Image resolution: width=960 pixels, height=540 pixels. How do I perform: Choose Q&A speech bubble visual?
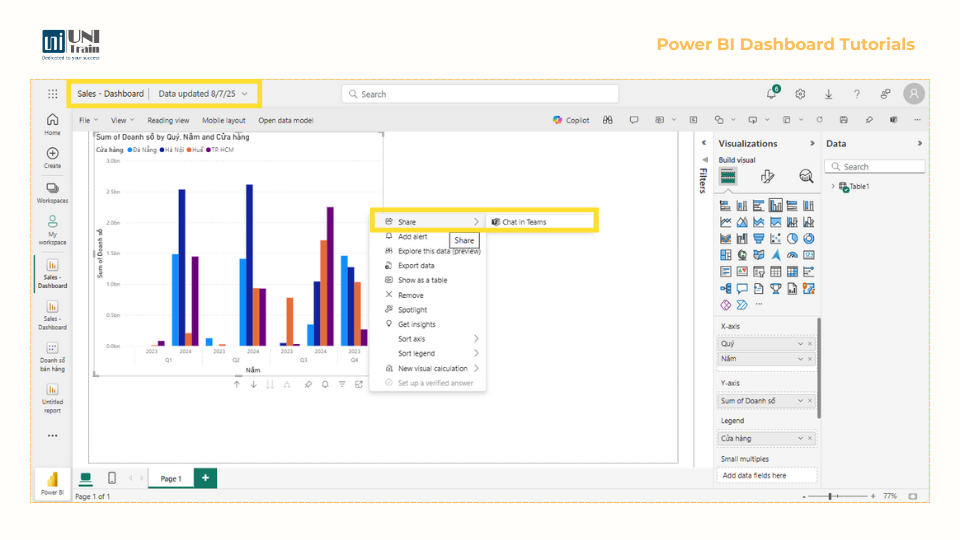[x=742, y=288]
